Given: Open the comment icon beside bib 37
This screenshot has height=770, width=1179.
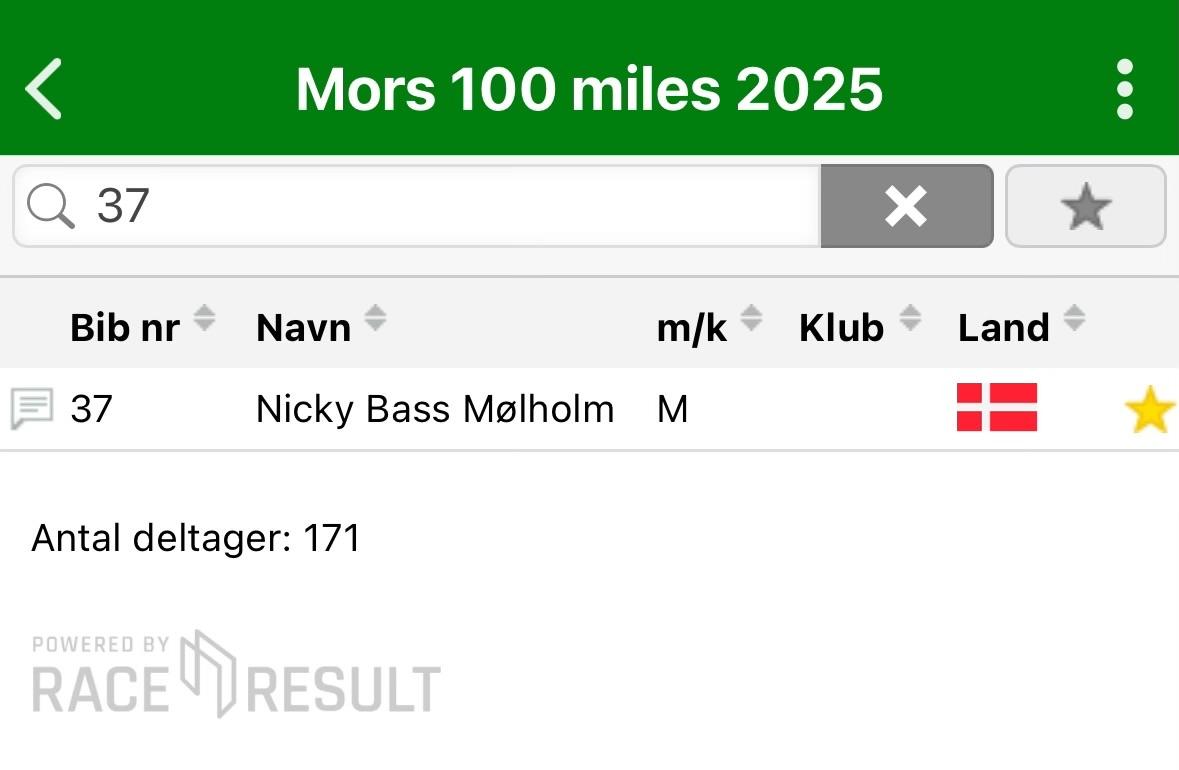Looking at the screenshot, I should pyautogui.click(x=32, y=409).
